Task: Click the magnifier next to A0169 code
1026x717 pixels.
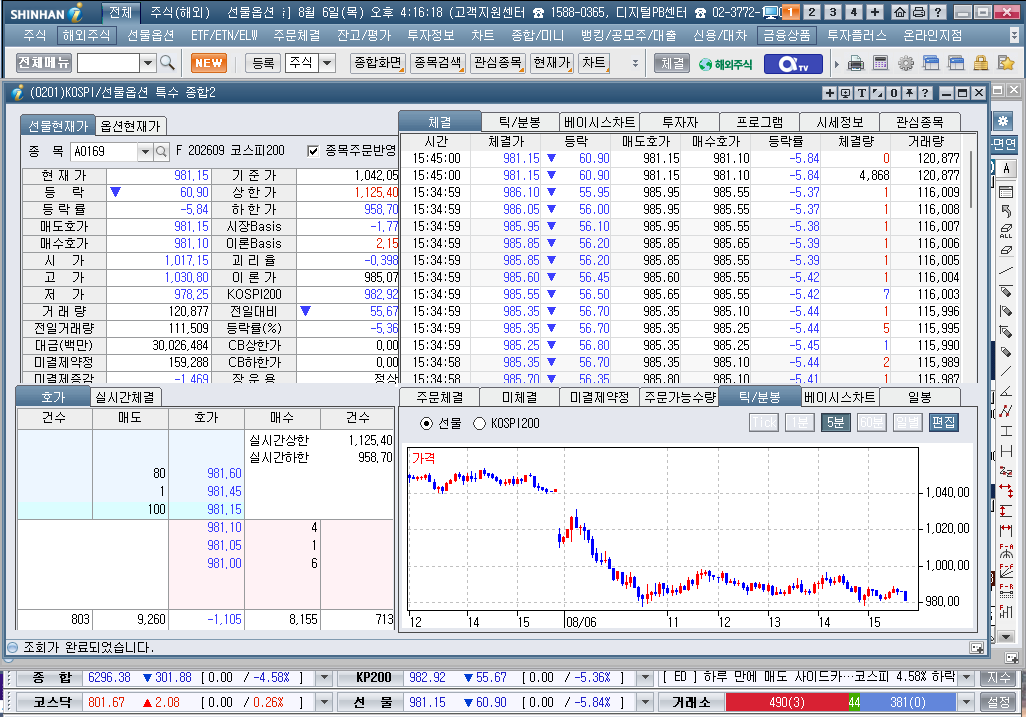Action: [x=161, y=152]
